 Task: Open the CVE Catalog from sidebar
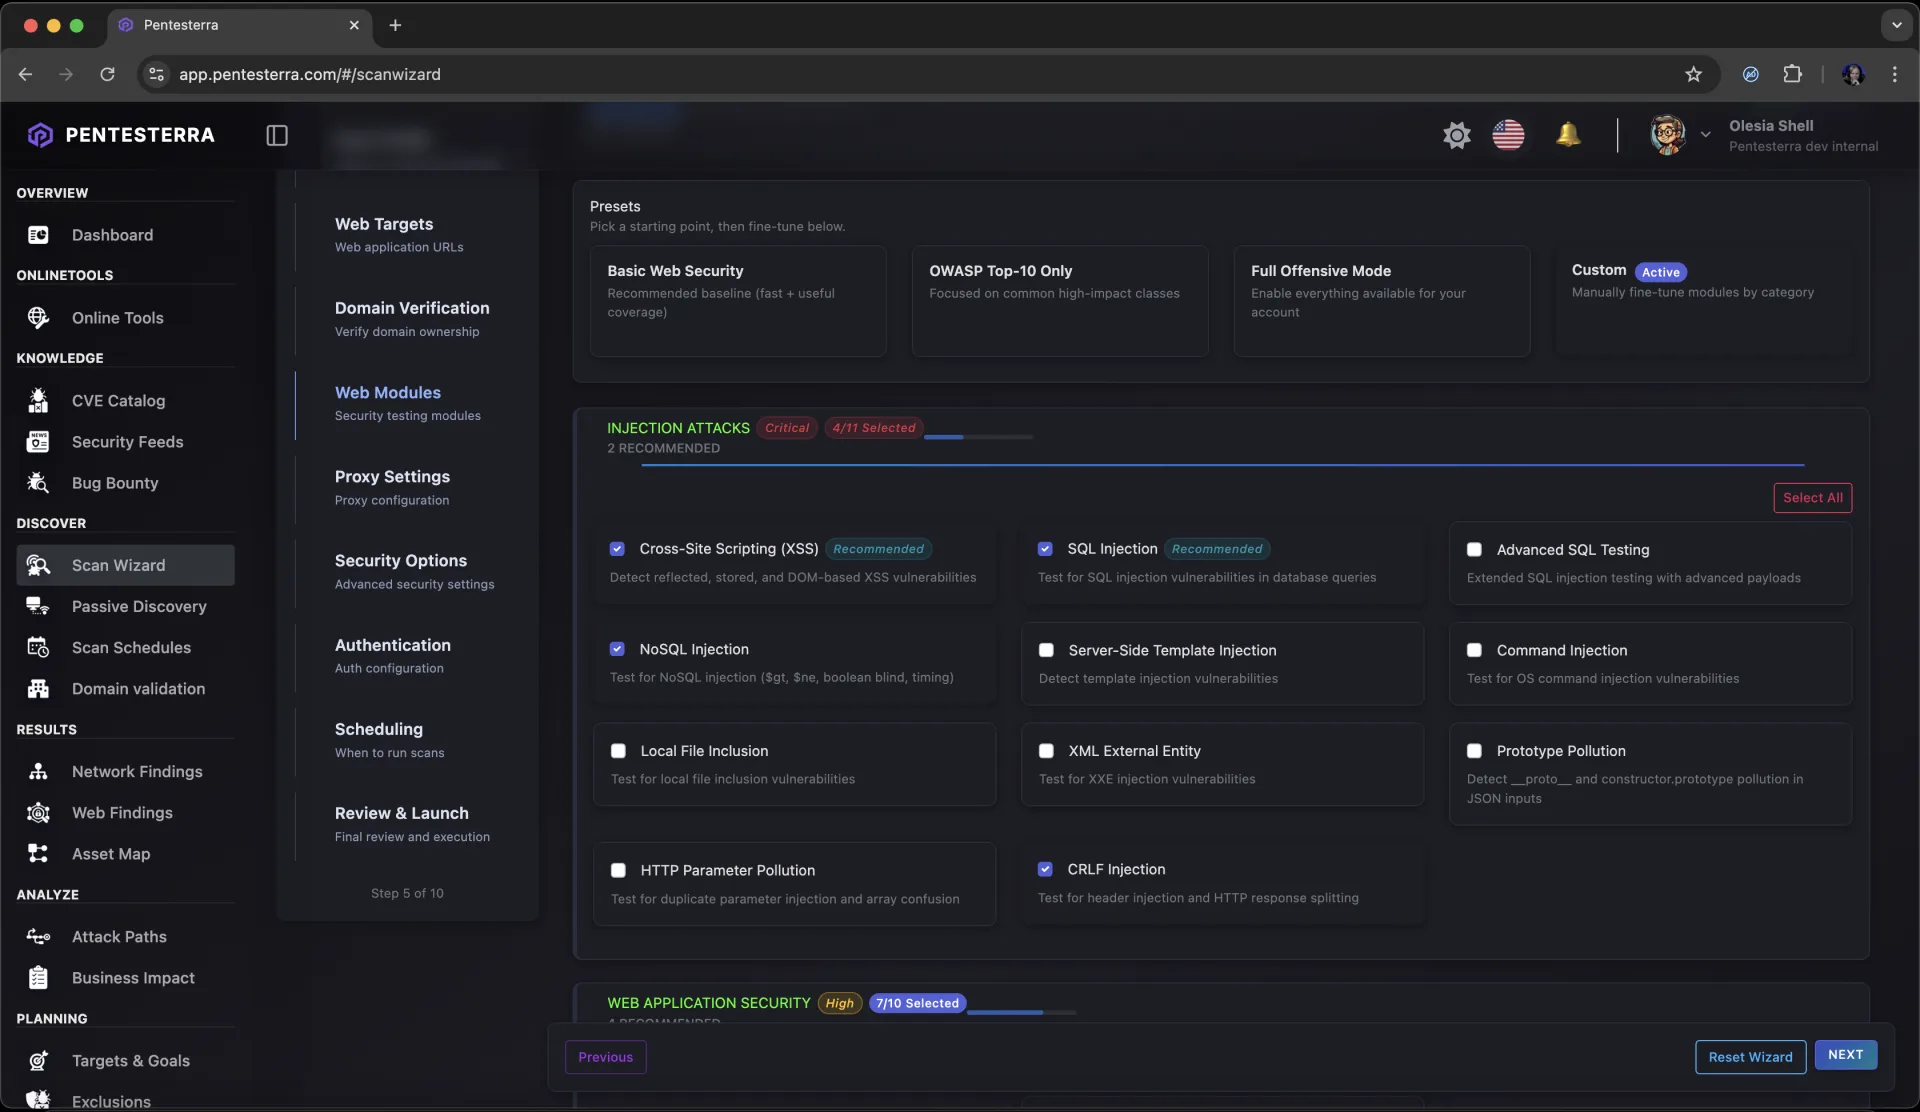[x=118, y=401]
